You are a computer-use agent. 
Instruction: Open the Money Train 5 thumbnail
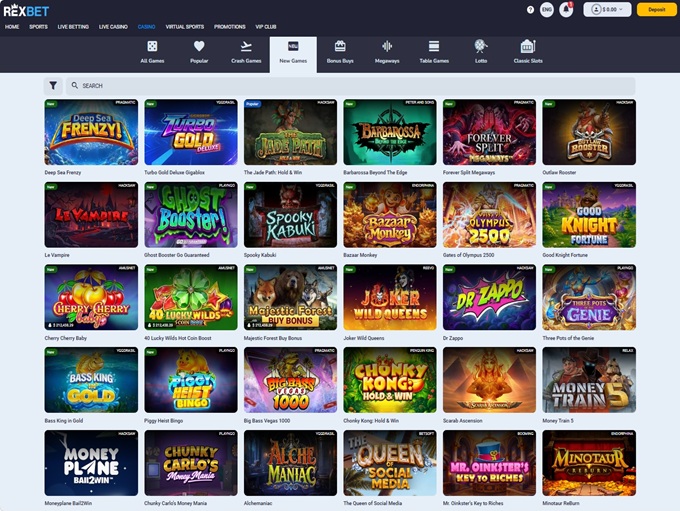(589, 380)
